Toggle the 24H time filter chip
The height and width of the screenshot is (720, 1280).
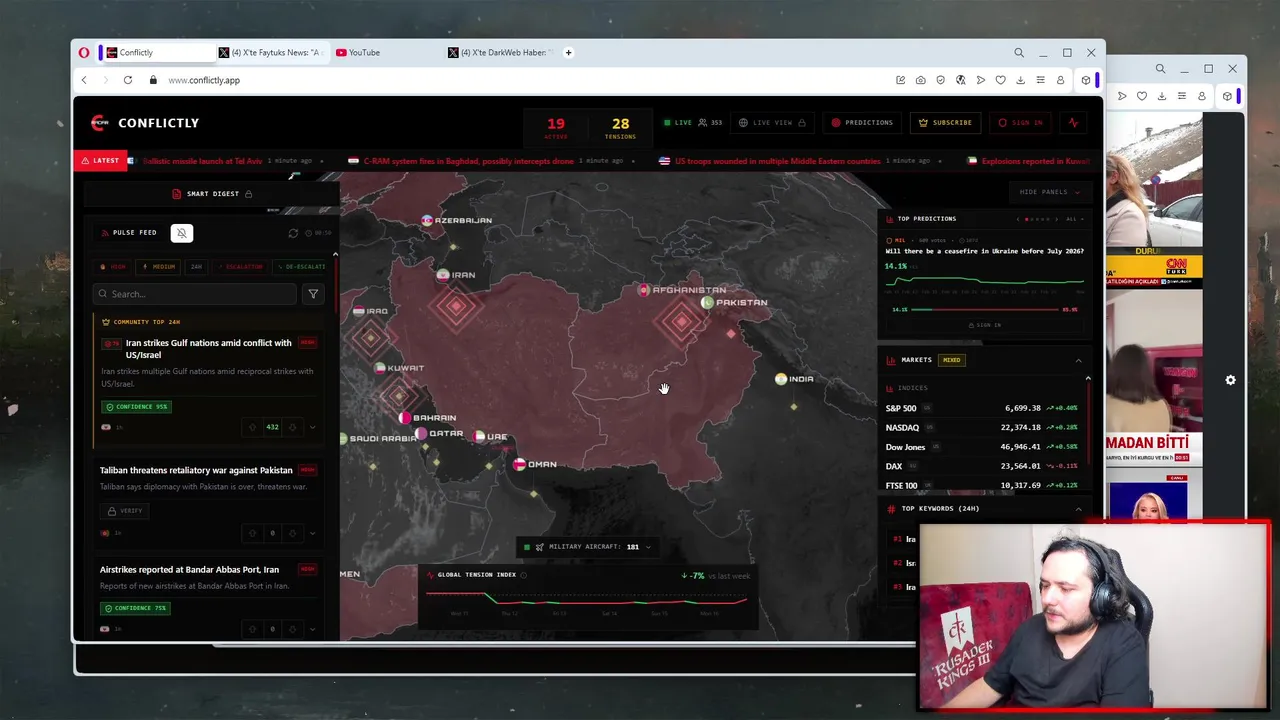196,267
